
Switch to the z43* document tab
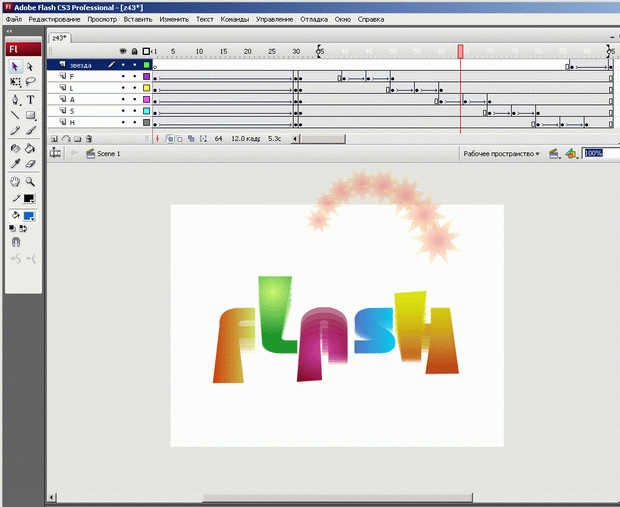coord(60,38)
